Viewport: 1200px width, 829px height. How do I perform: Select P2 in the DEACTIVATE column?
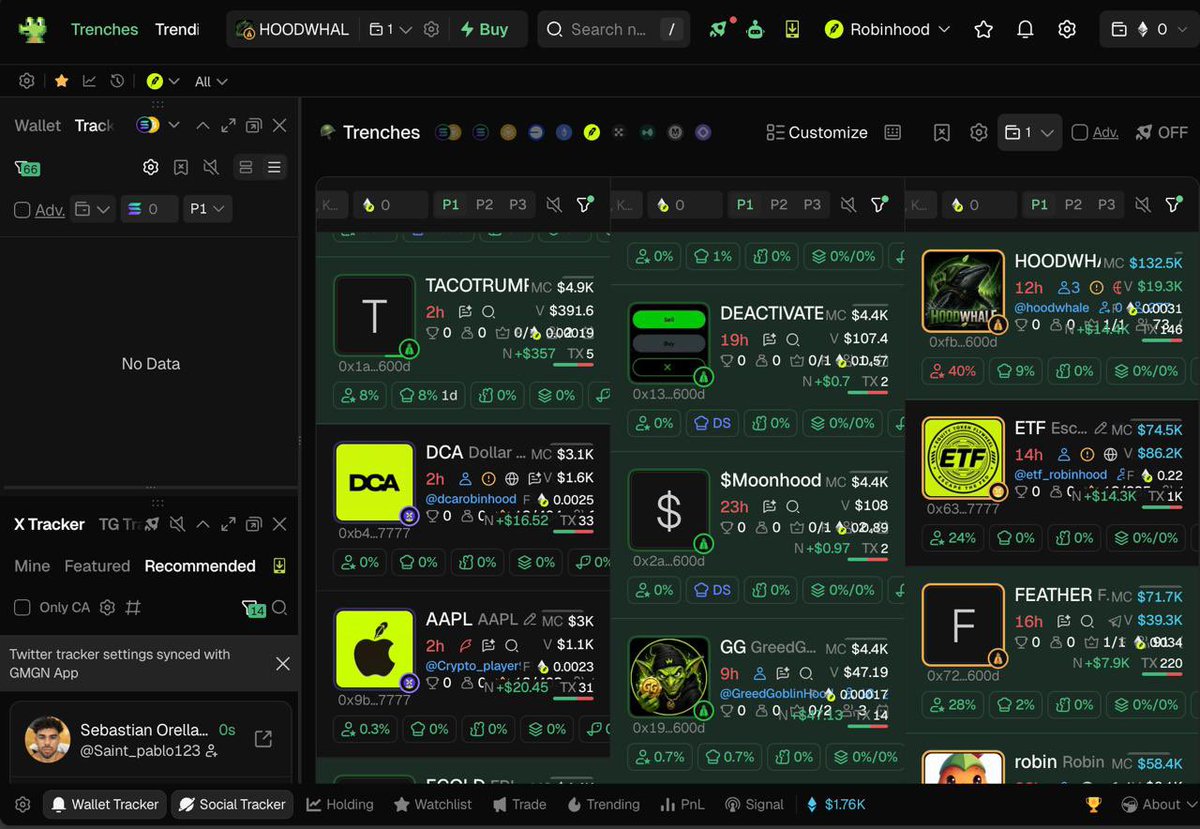[x=778, y=204]
